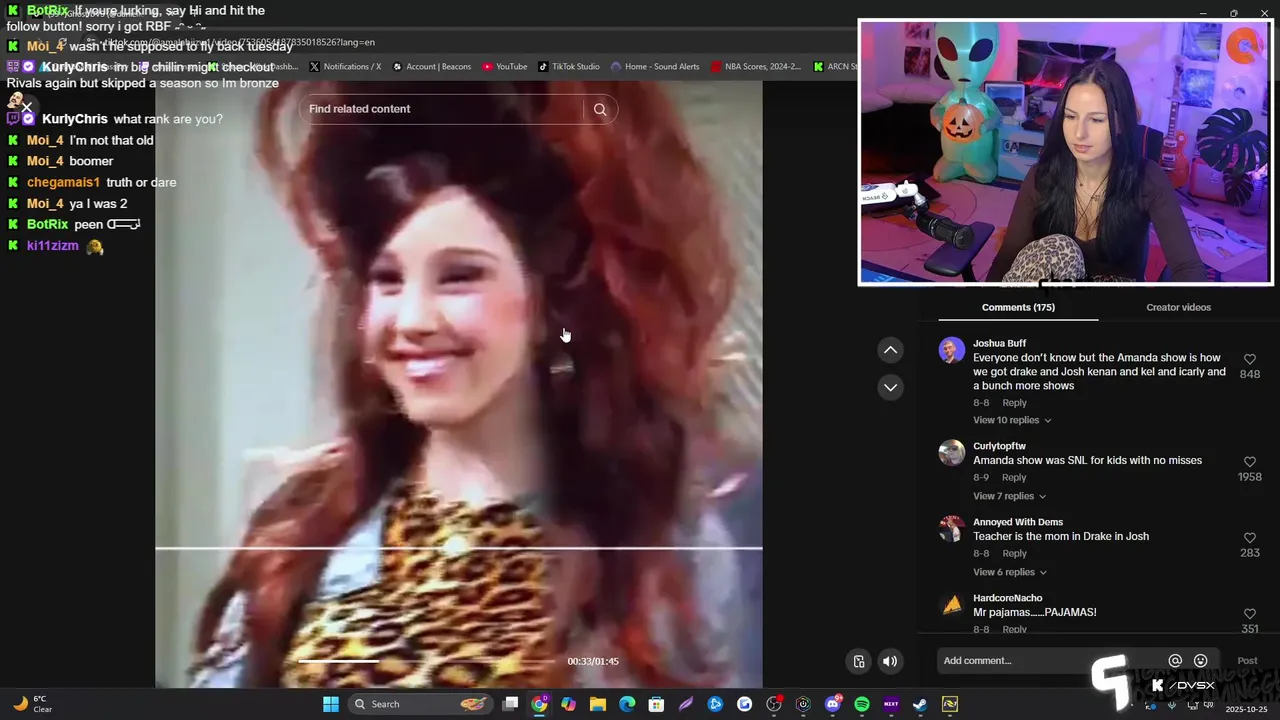Mute the video using the speaker icon
The height and width of the screenshot is (720, 1280).
pos(890,661)
